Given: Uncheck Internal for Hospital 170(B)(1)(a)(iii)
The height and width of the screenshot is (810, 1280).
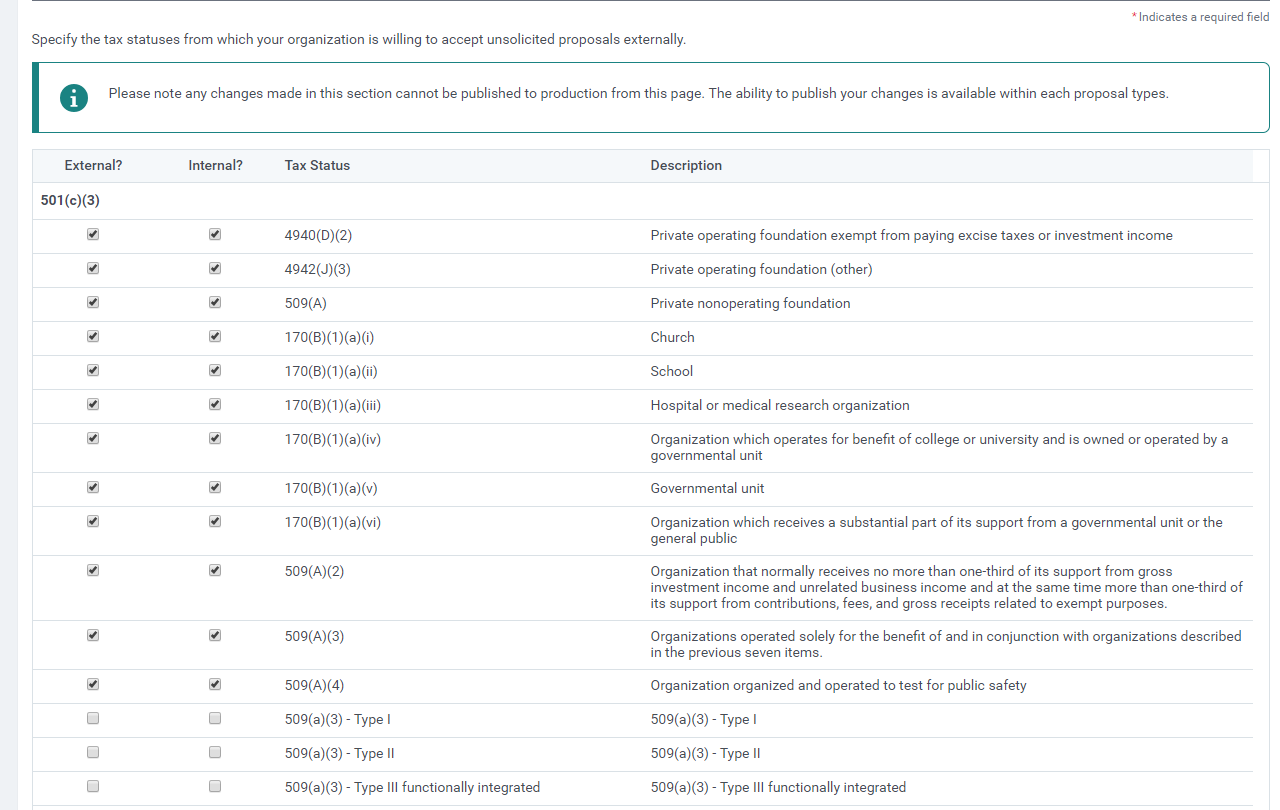Looking at the screenshot, I should coord(215,404).
